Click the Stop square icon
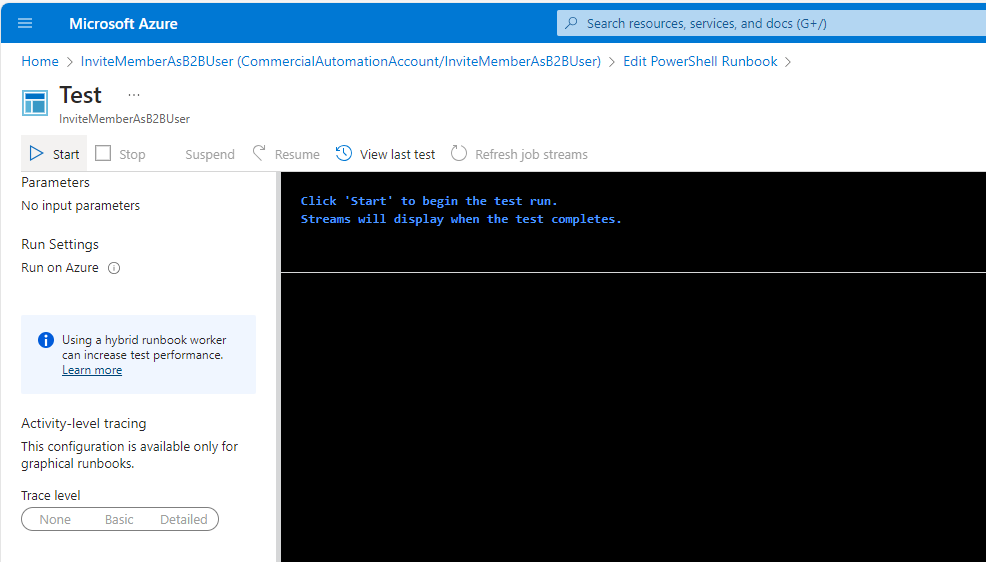986x562 pixels. click(x=103, y=153)
